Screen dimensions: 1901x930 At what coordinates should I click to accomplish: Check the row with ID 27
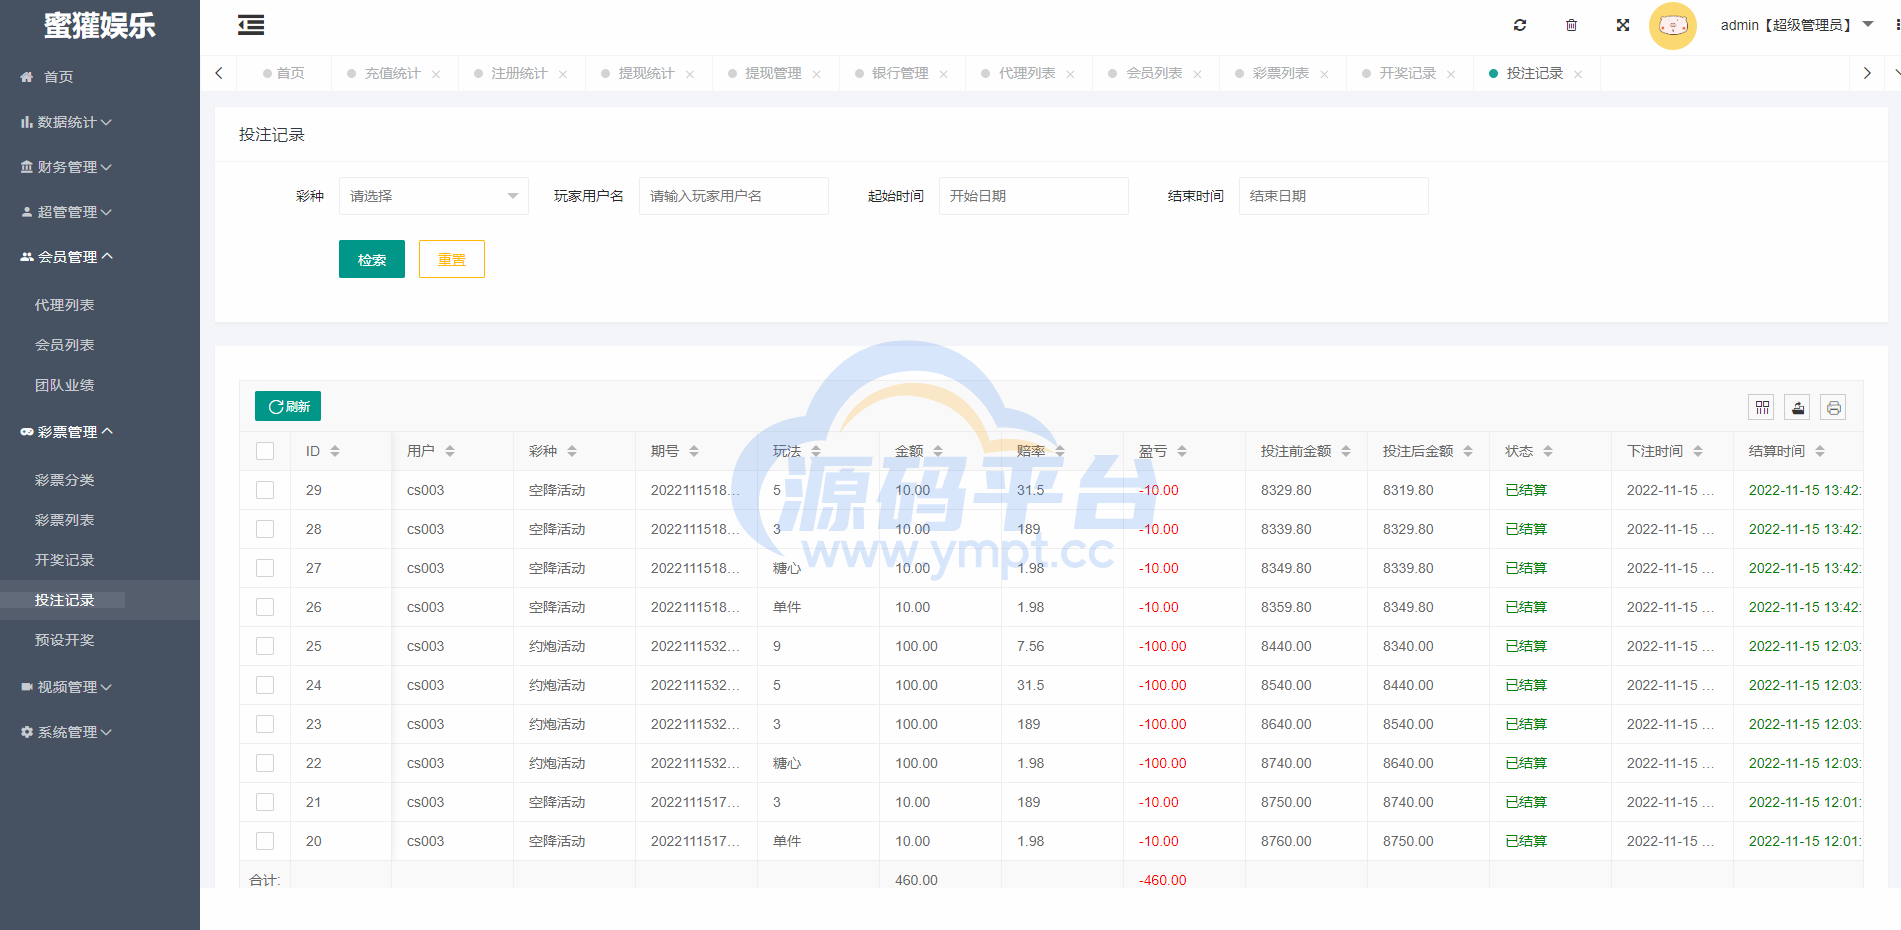click(x=265, y=568)
